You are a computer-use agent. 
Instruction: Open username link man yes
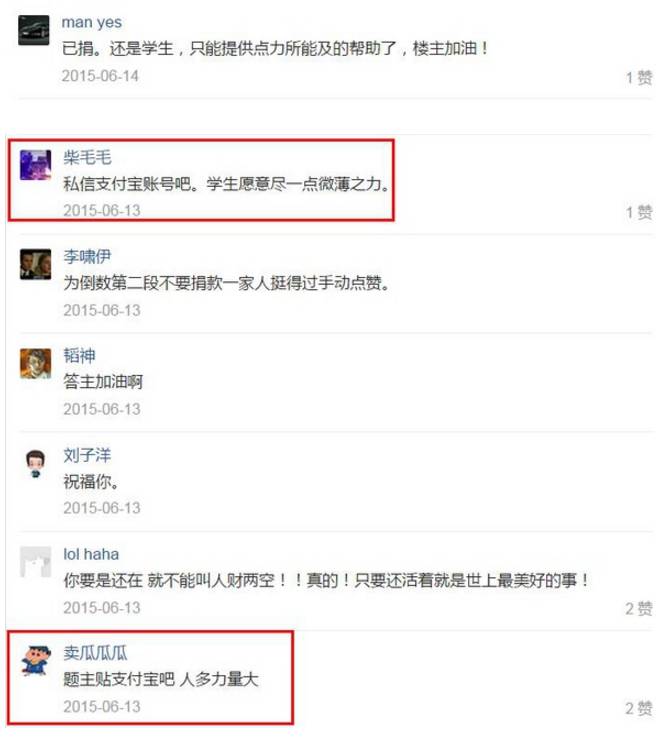[92, 23]
